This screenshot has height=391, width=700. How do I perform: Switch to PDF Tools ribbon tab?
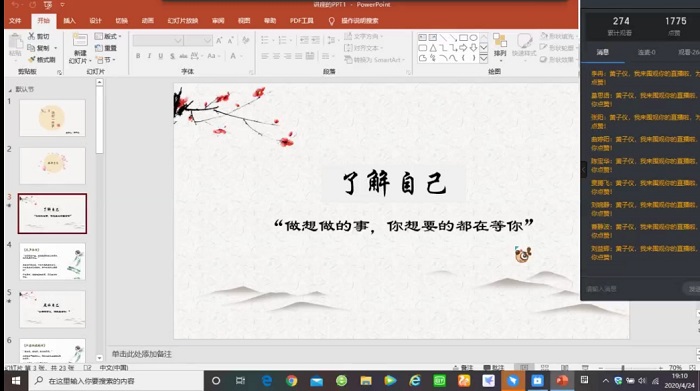pos(302,21)
